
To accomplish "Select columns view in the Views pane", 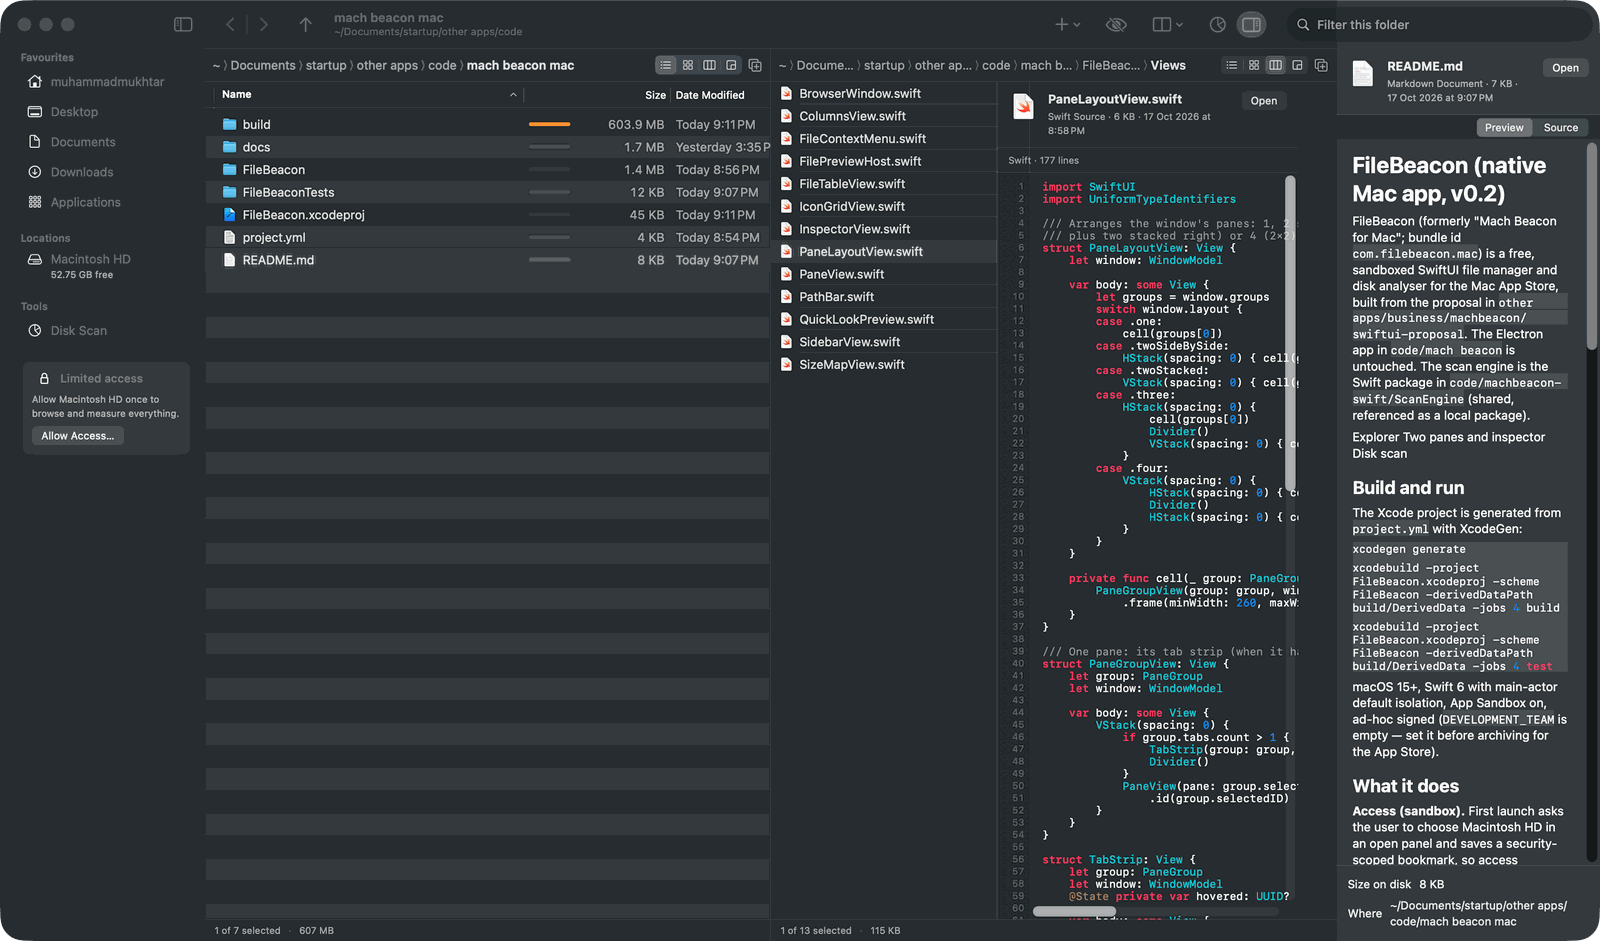I will pos(1276,65).
